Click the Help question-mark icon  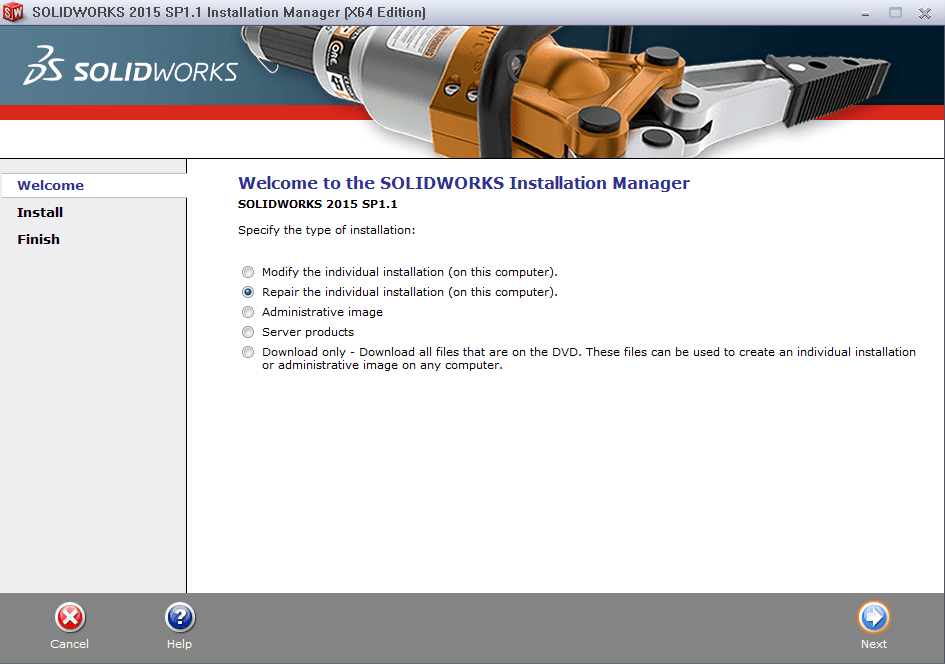click(179, 617)
